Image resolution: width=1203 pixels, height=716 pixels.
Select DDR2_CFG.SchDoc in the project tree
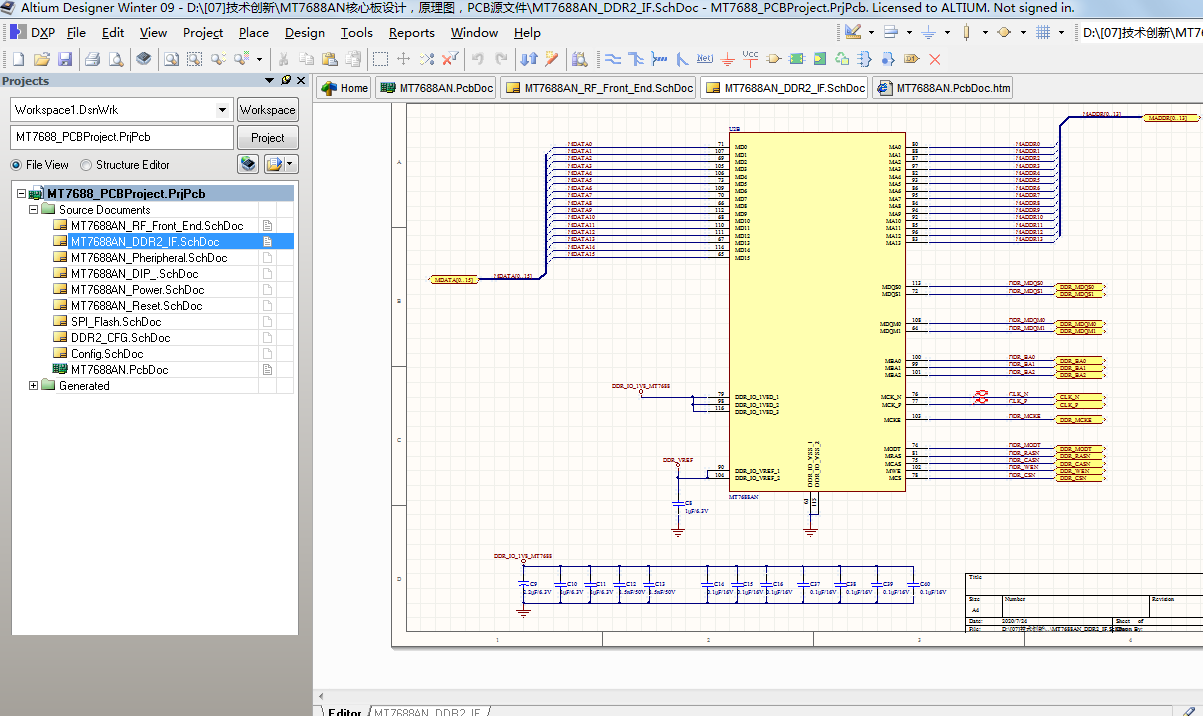tap(120, 338)
